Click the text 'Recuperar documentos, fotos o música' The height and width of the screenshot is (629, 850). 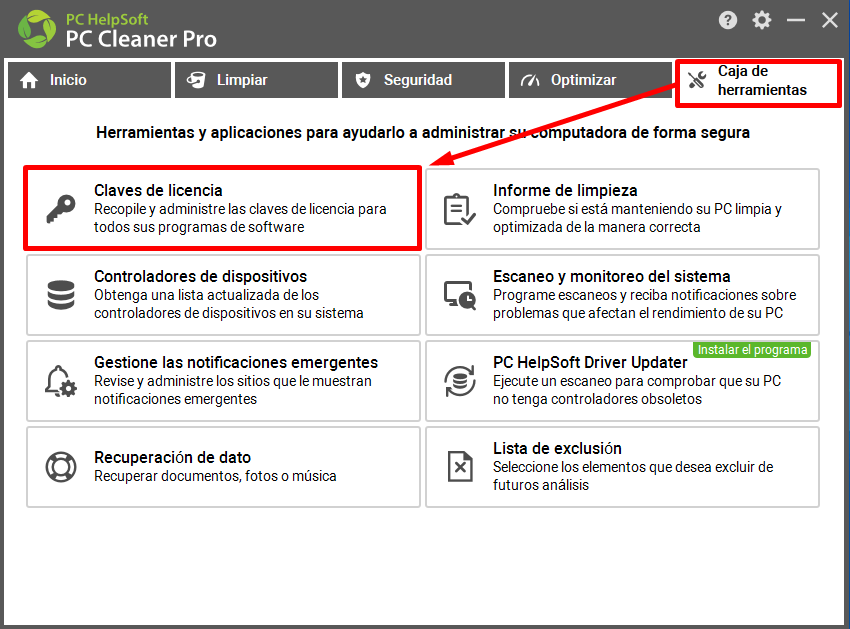[x=215, y=476]
